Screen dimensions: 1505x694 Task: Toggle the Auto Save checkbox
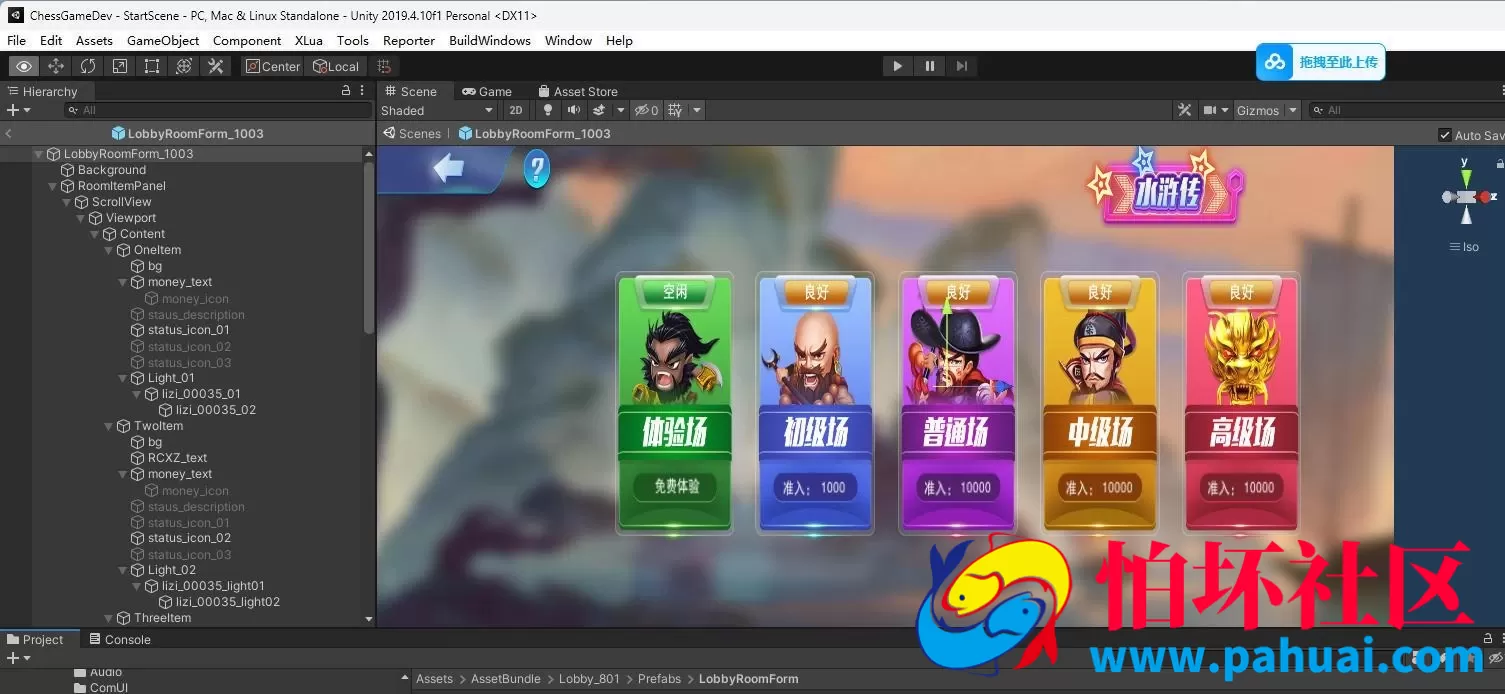point(1444,135)
